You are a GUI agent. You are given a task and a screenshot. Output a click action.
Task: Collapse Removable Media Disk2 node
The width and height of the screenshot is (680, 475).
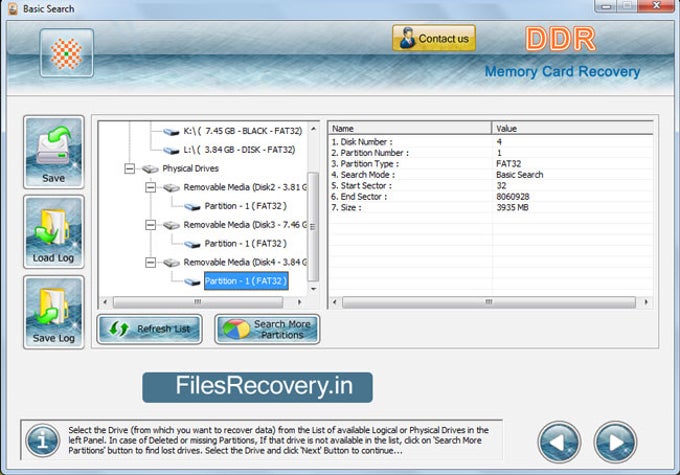150,187
